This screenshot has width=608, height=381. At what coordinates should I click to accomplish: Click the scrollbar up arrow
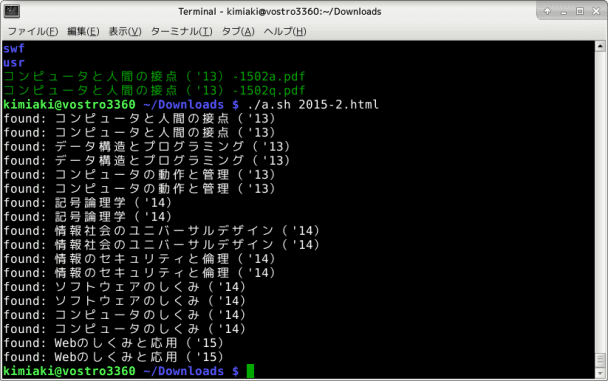[x=600, y=46]
